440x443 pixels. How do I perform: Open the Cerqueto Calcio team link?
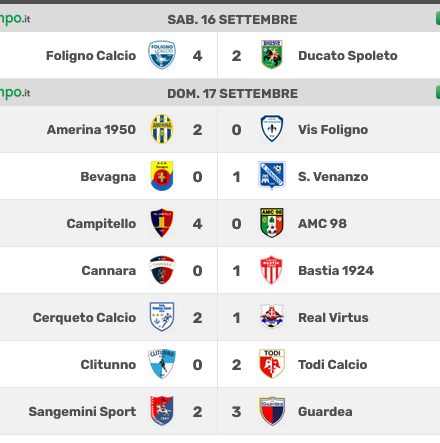84,318
